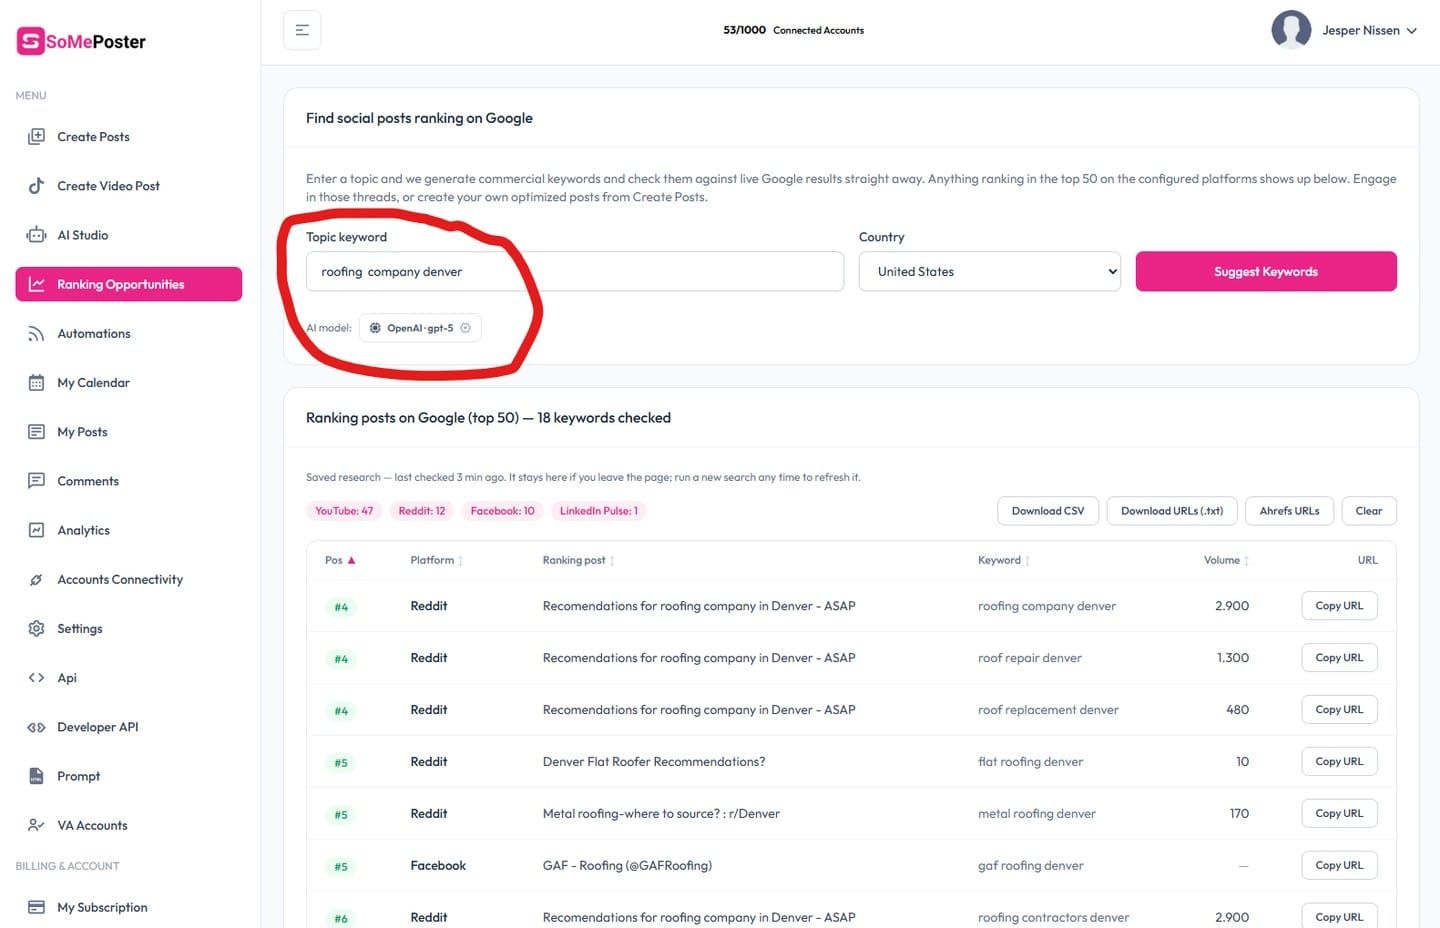The height and width of the screenshot is (928, 1440).
Task: Click the Create Video Post TikTok icon
Action: (x=36, y=186)
